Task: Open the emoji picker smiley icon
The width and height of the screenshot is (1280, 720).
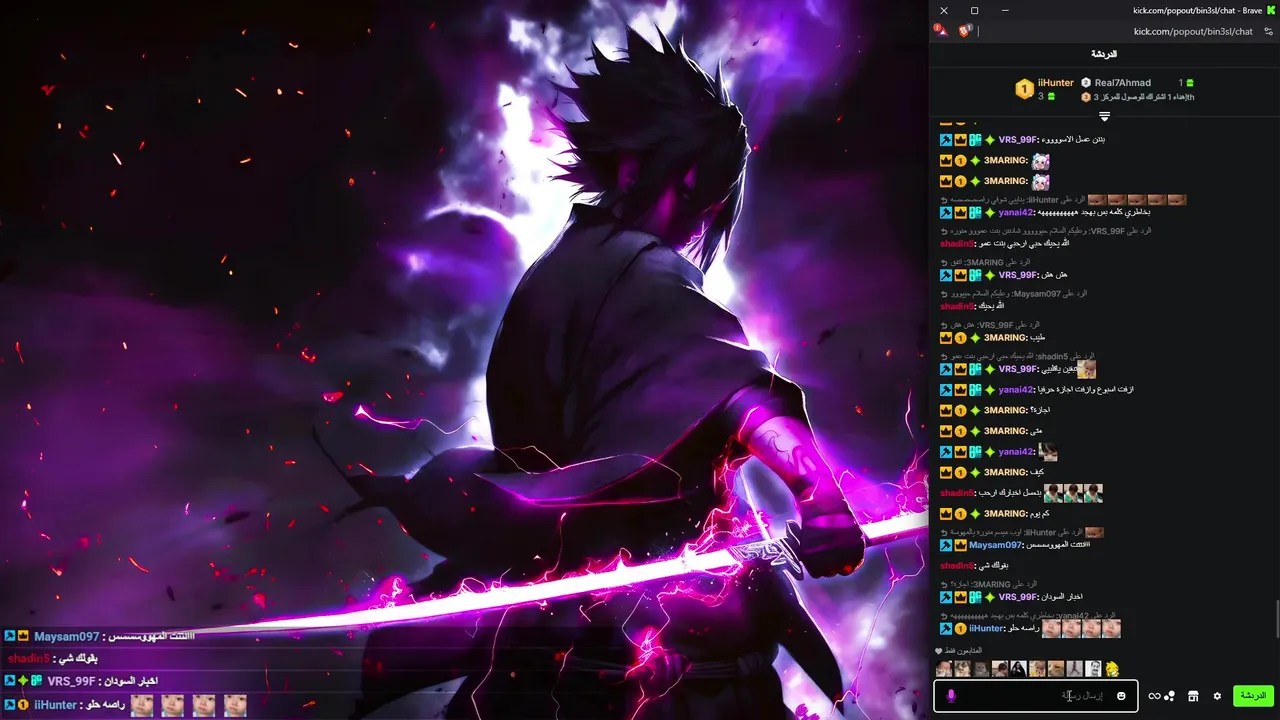Action: [x=1121, y=696]
